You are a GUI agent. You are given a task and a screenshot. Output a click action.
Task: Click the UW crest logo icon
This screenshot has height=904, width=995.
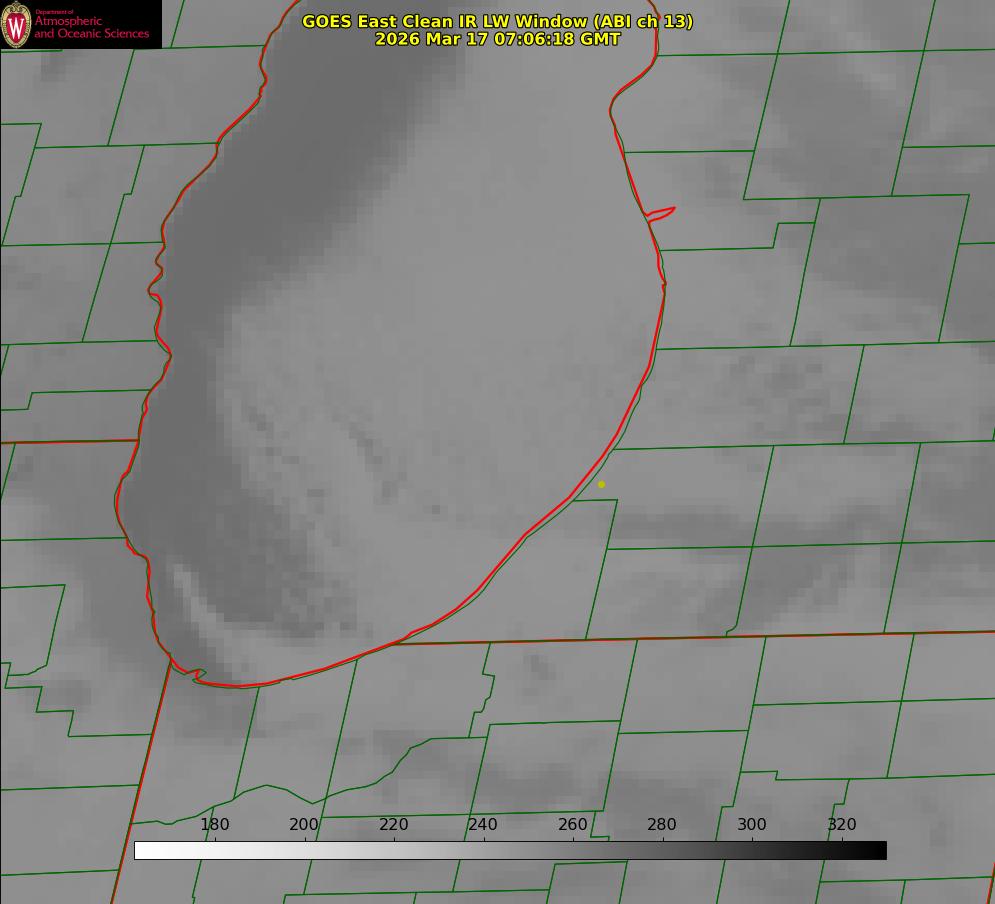pyautogui.click(x=16, y=24)
